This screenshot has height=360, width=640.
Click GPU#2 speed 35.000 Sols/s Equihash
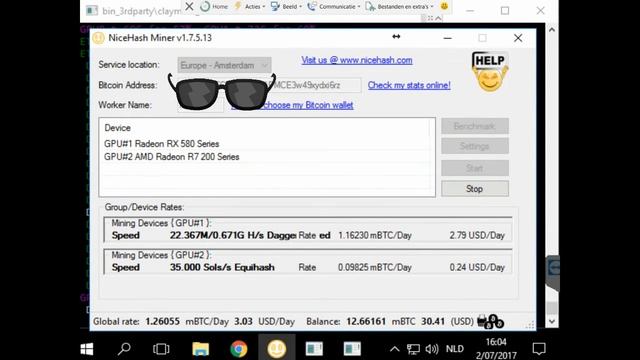tap(222, 268)
